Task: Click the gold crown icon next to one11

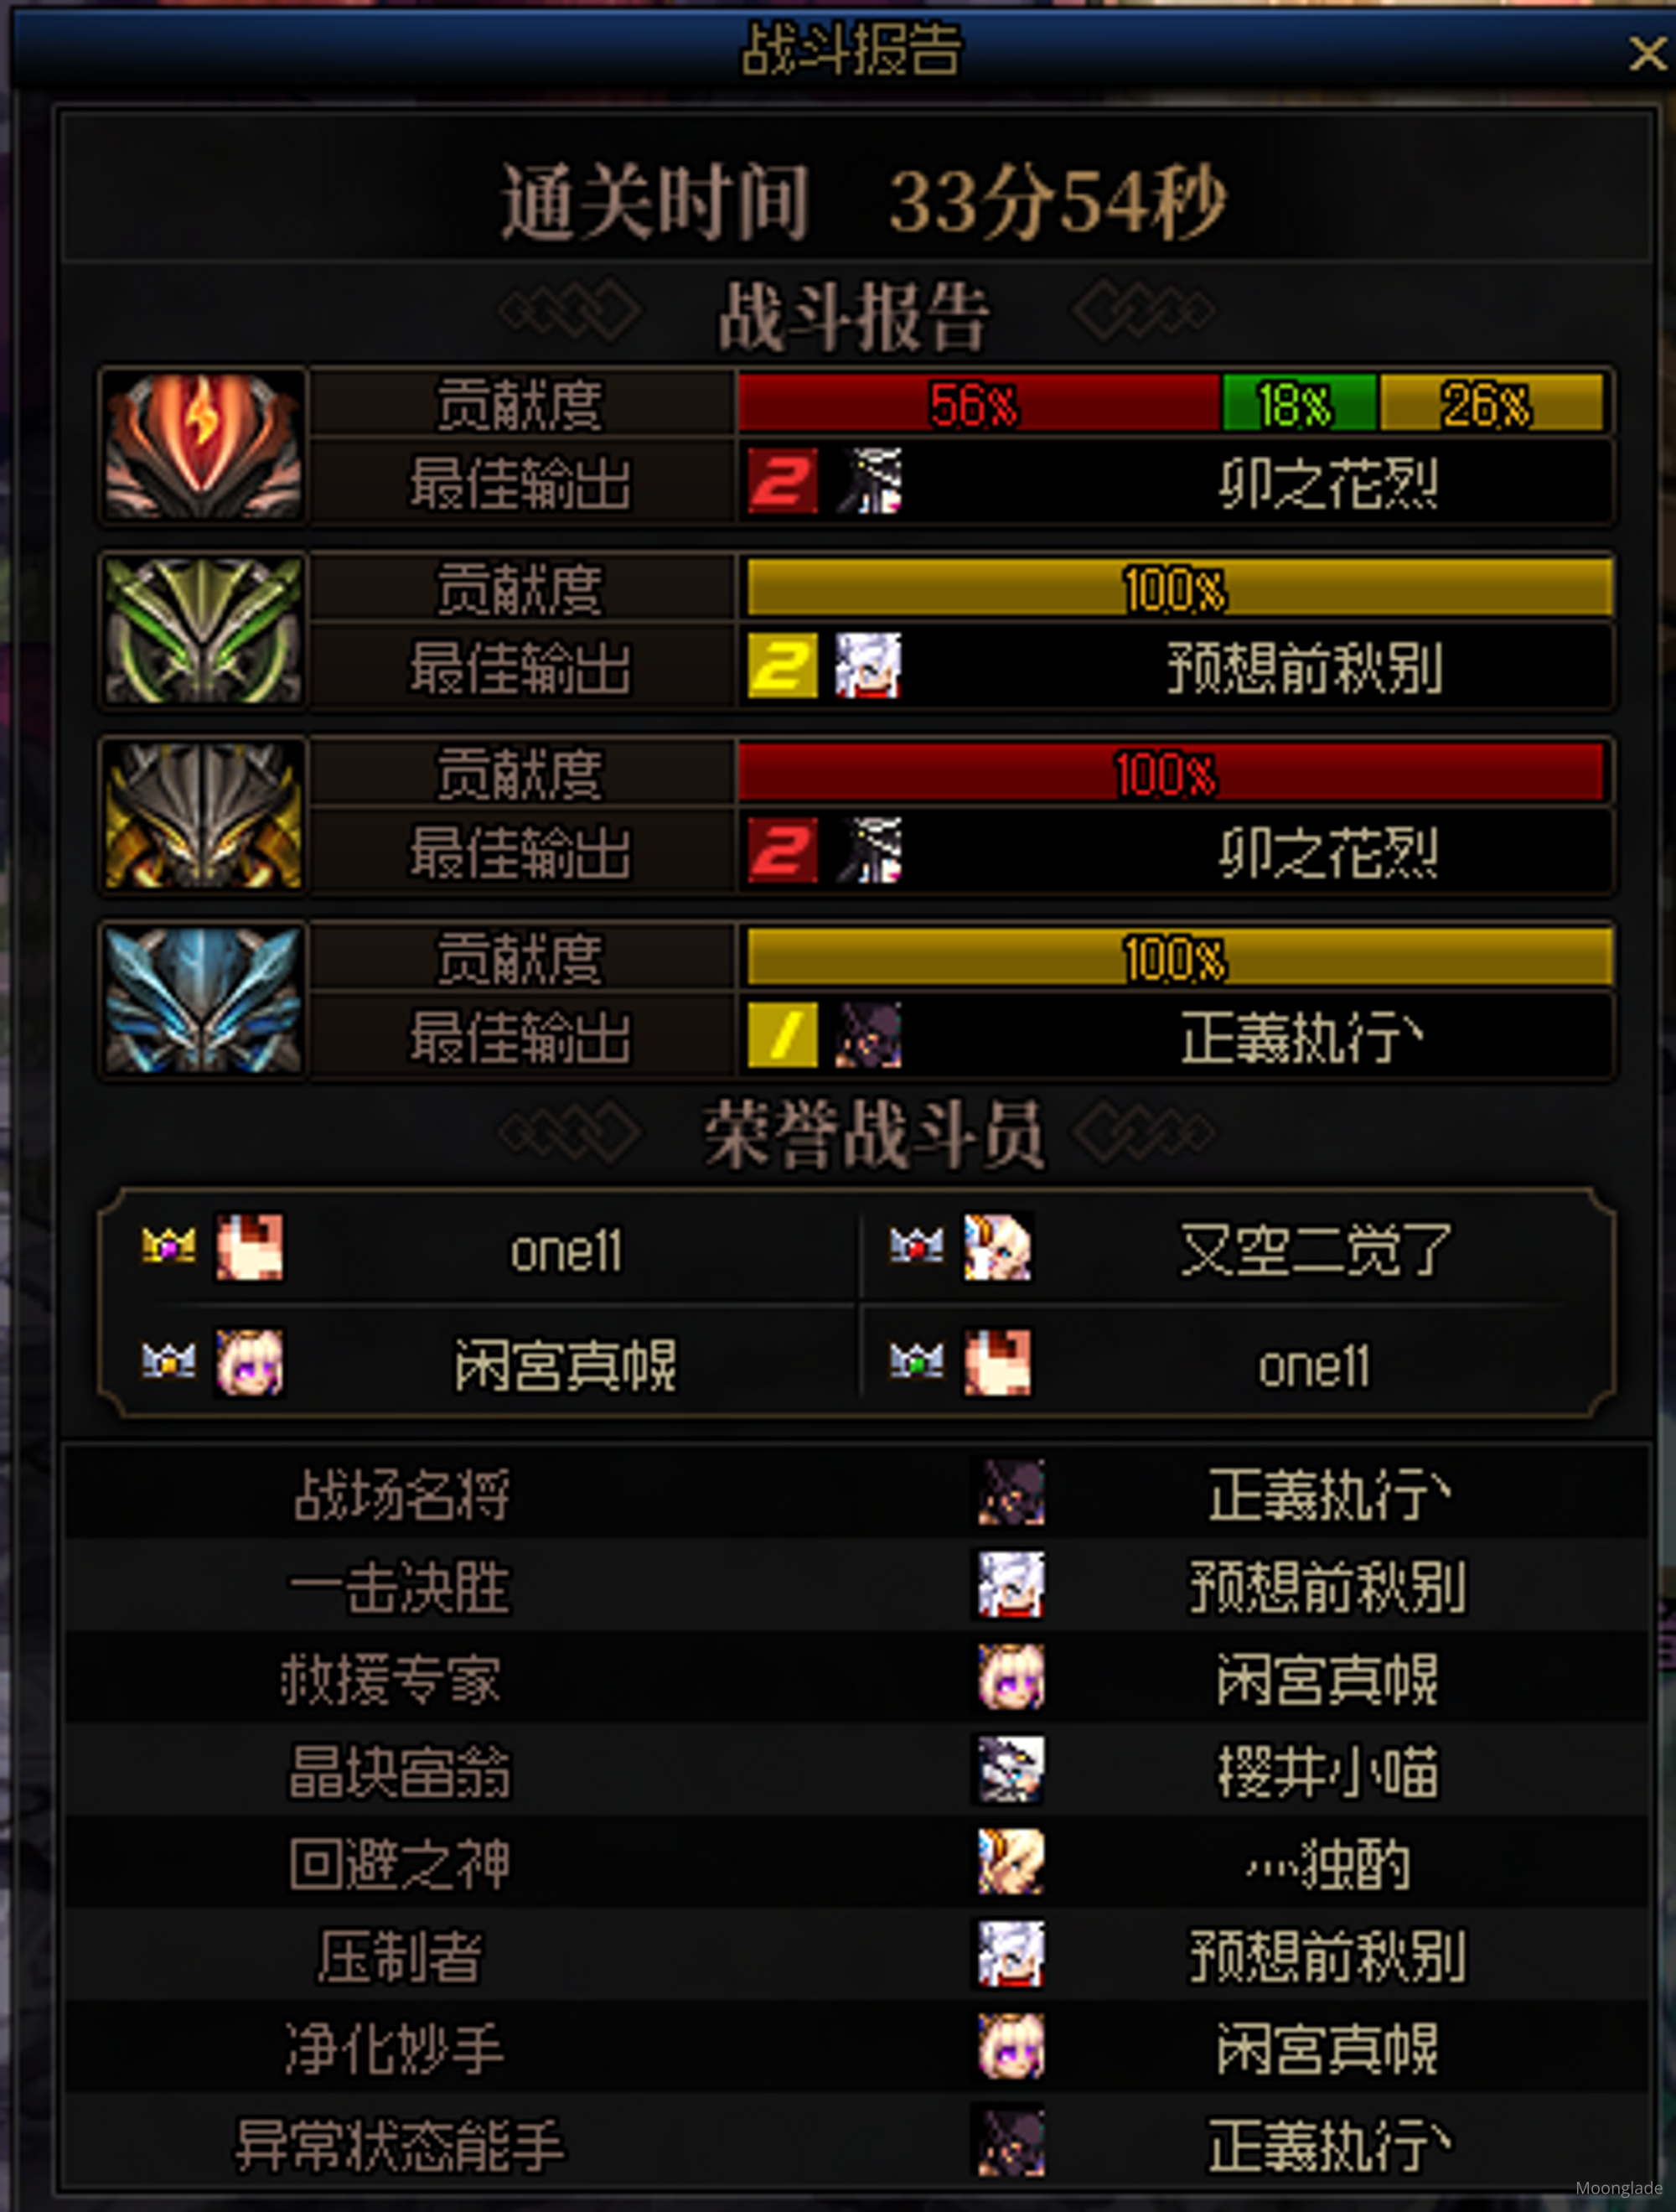Action: click(x=168, y=1246)
